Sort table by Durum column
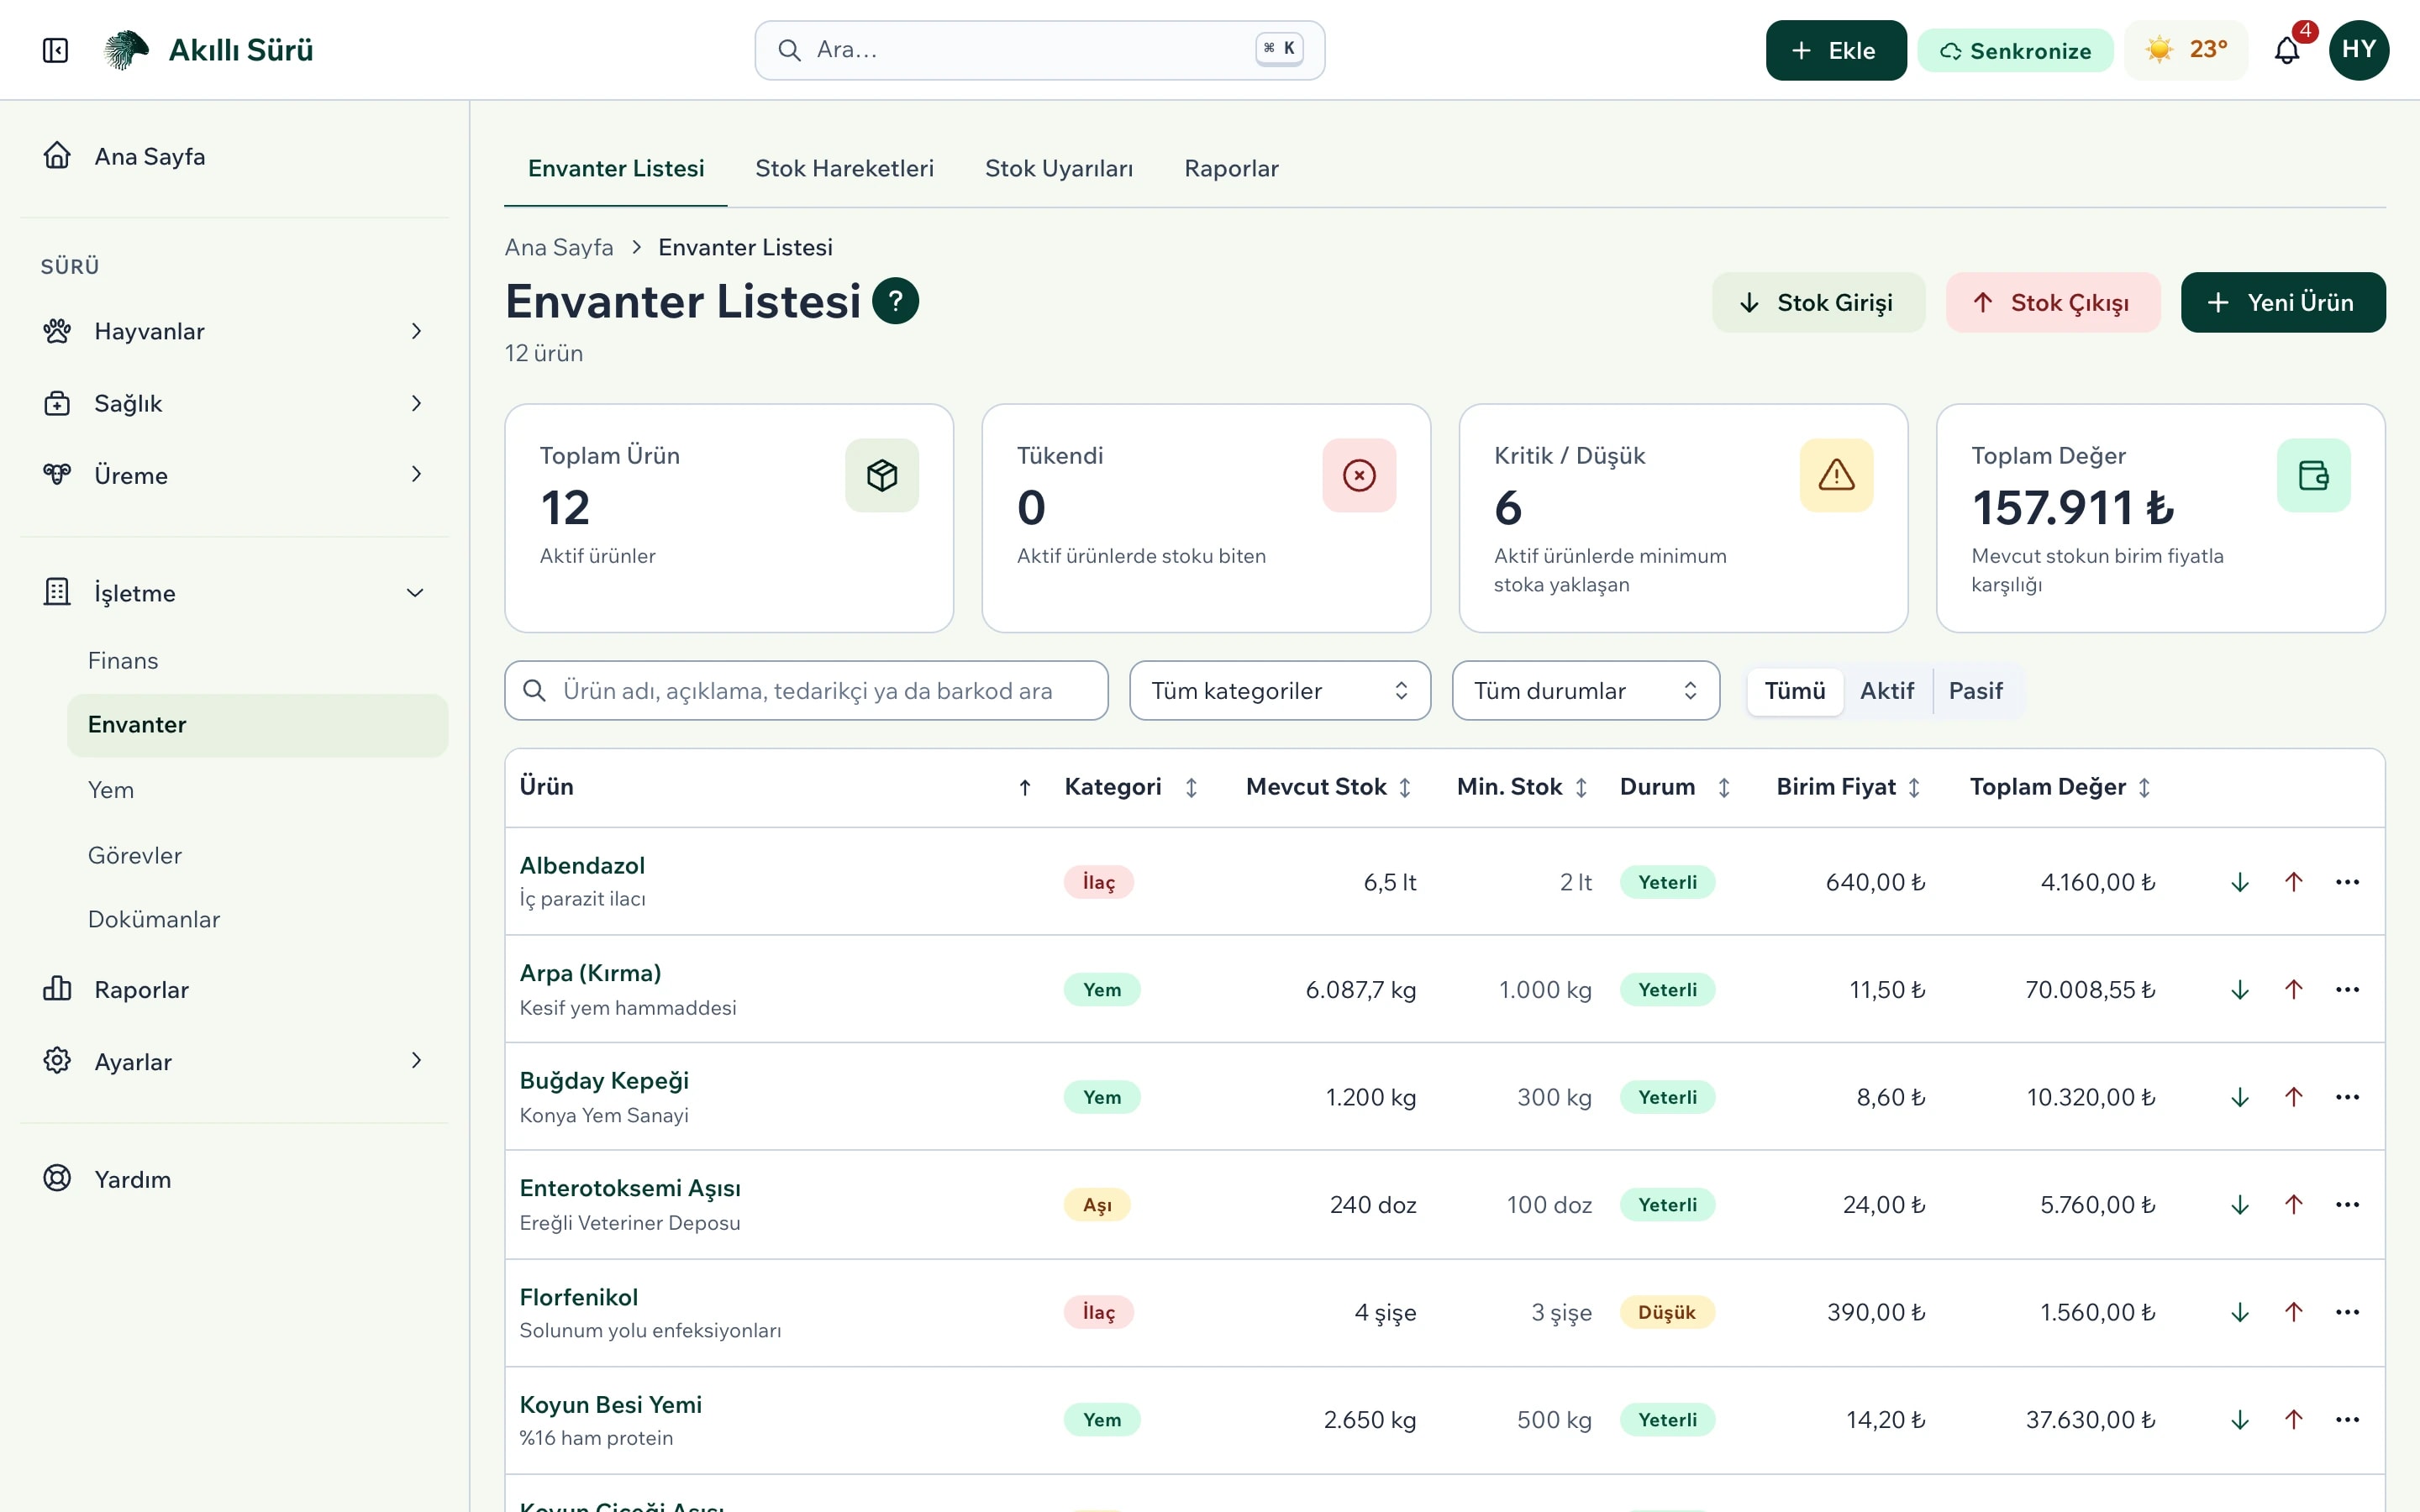 pyautogui.click(x=1675, y=787)
